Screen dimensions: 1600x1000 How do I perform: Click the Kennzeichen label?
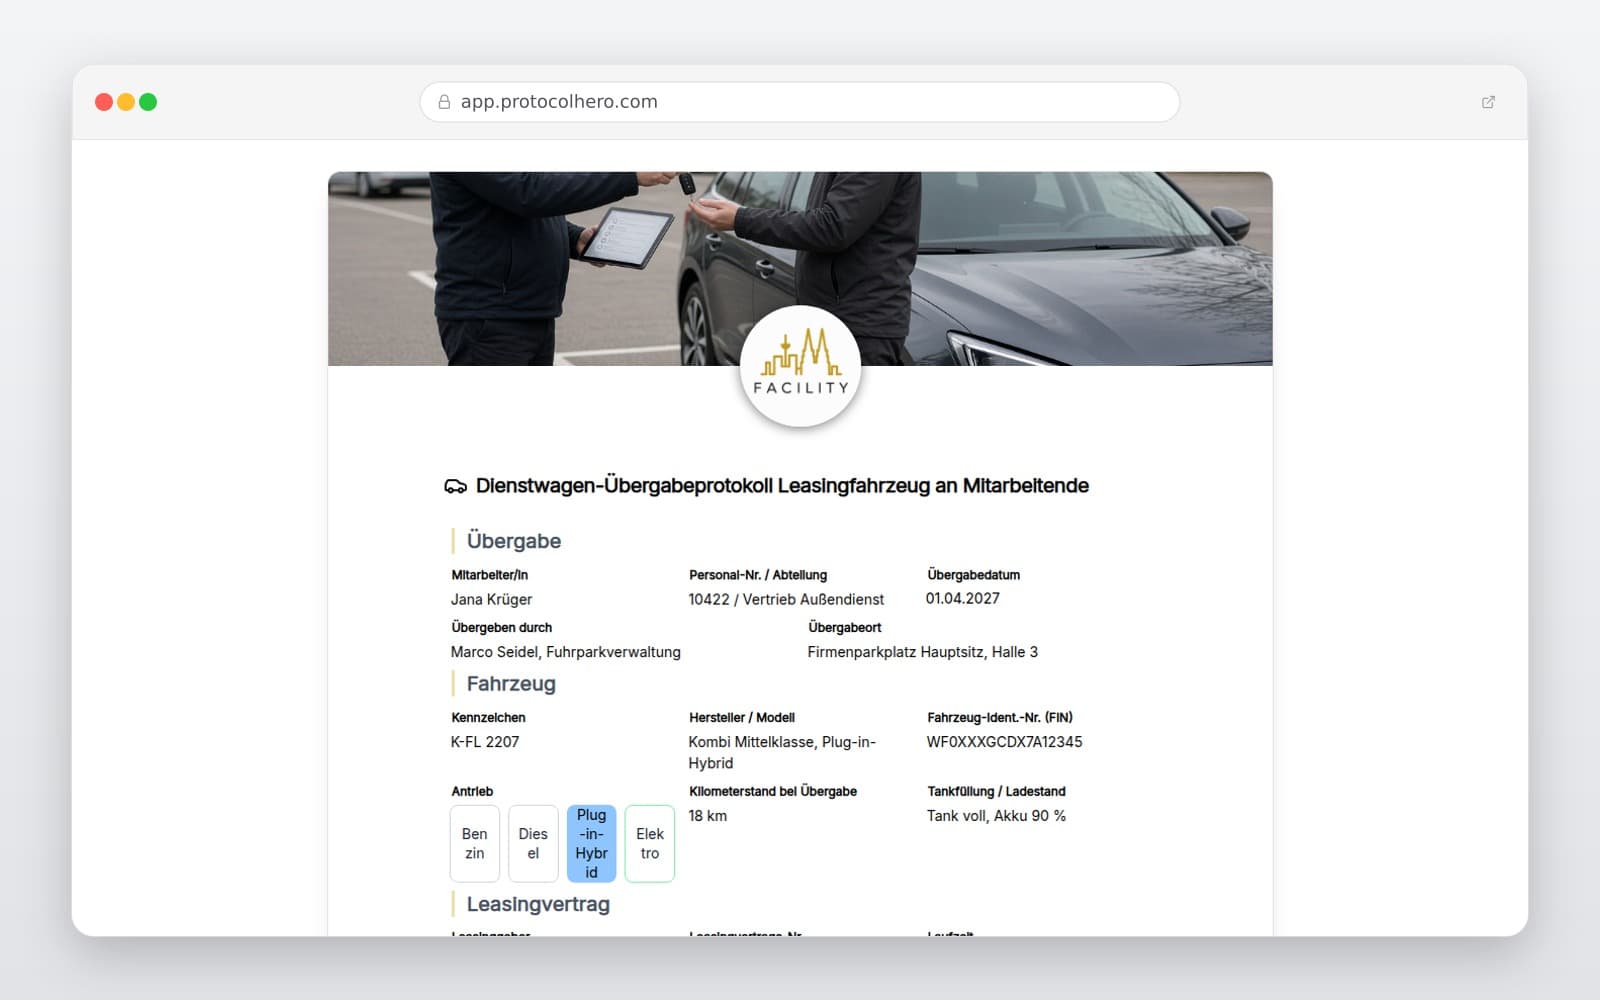pos(488,718)
